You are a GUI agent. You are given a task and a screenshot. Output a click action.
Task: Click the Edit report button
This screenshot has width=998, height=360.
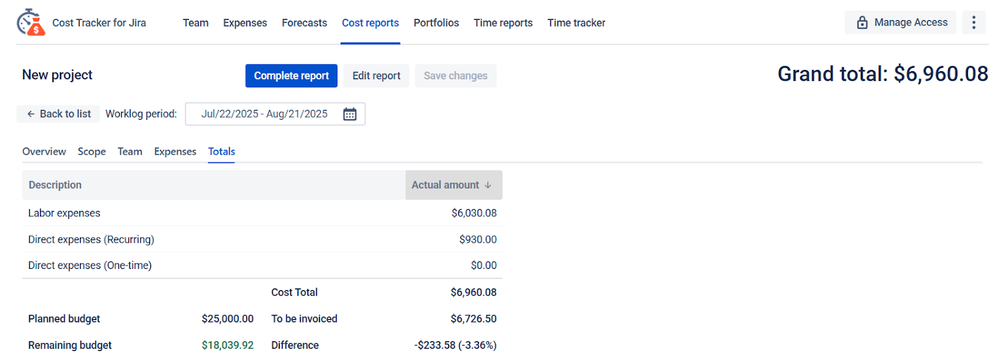coord(376,76)
